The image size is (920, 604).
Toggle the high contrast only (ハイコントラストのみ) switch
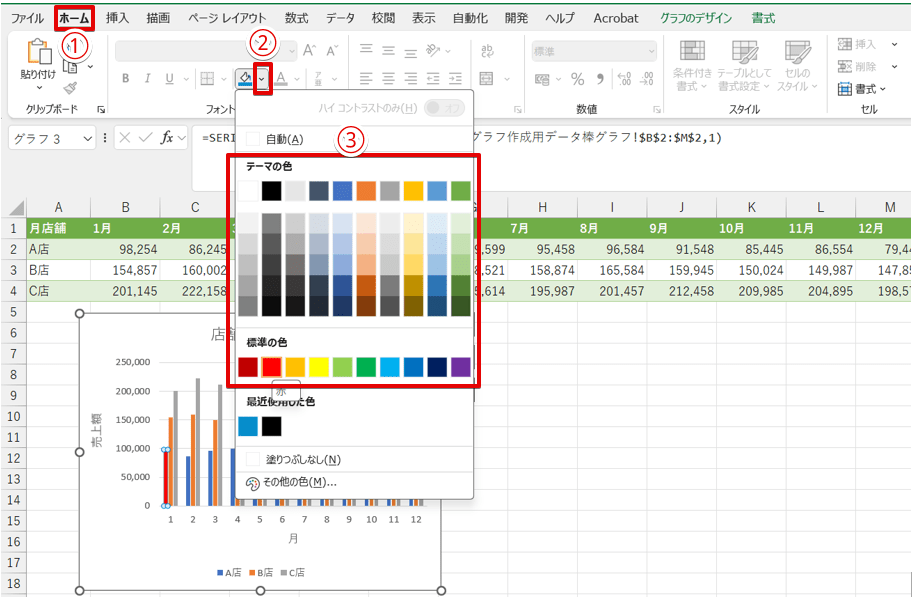[445, 107]
